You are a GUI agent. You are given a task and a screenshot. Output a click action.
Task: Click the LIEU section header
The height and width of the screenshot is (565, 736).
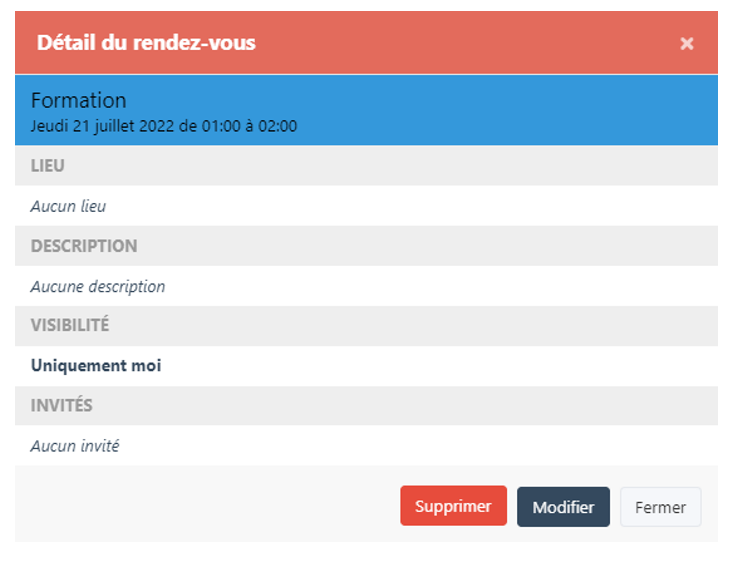click(x=48, y=166)
